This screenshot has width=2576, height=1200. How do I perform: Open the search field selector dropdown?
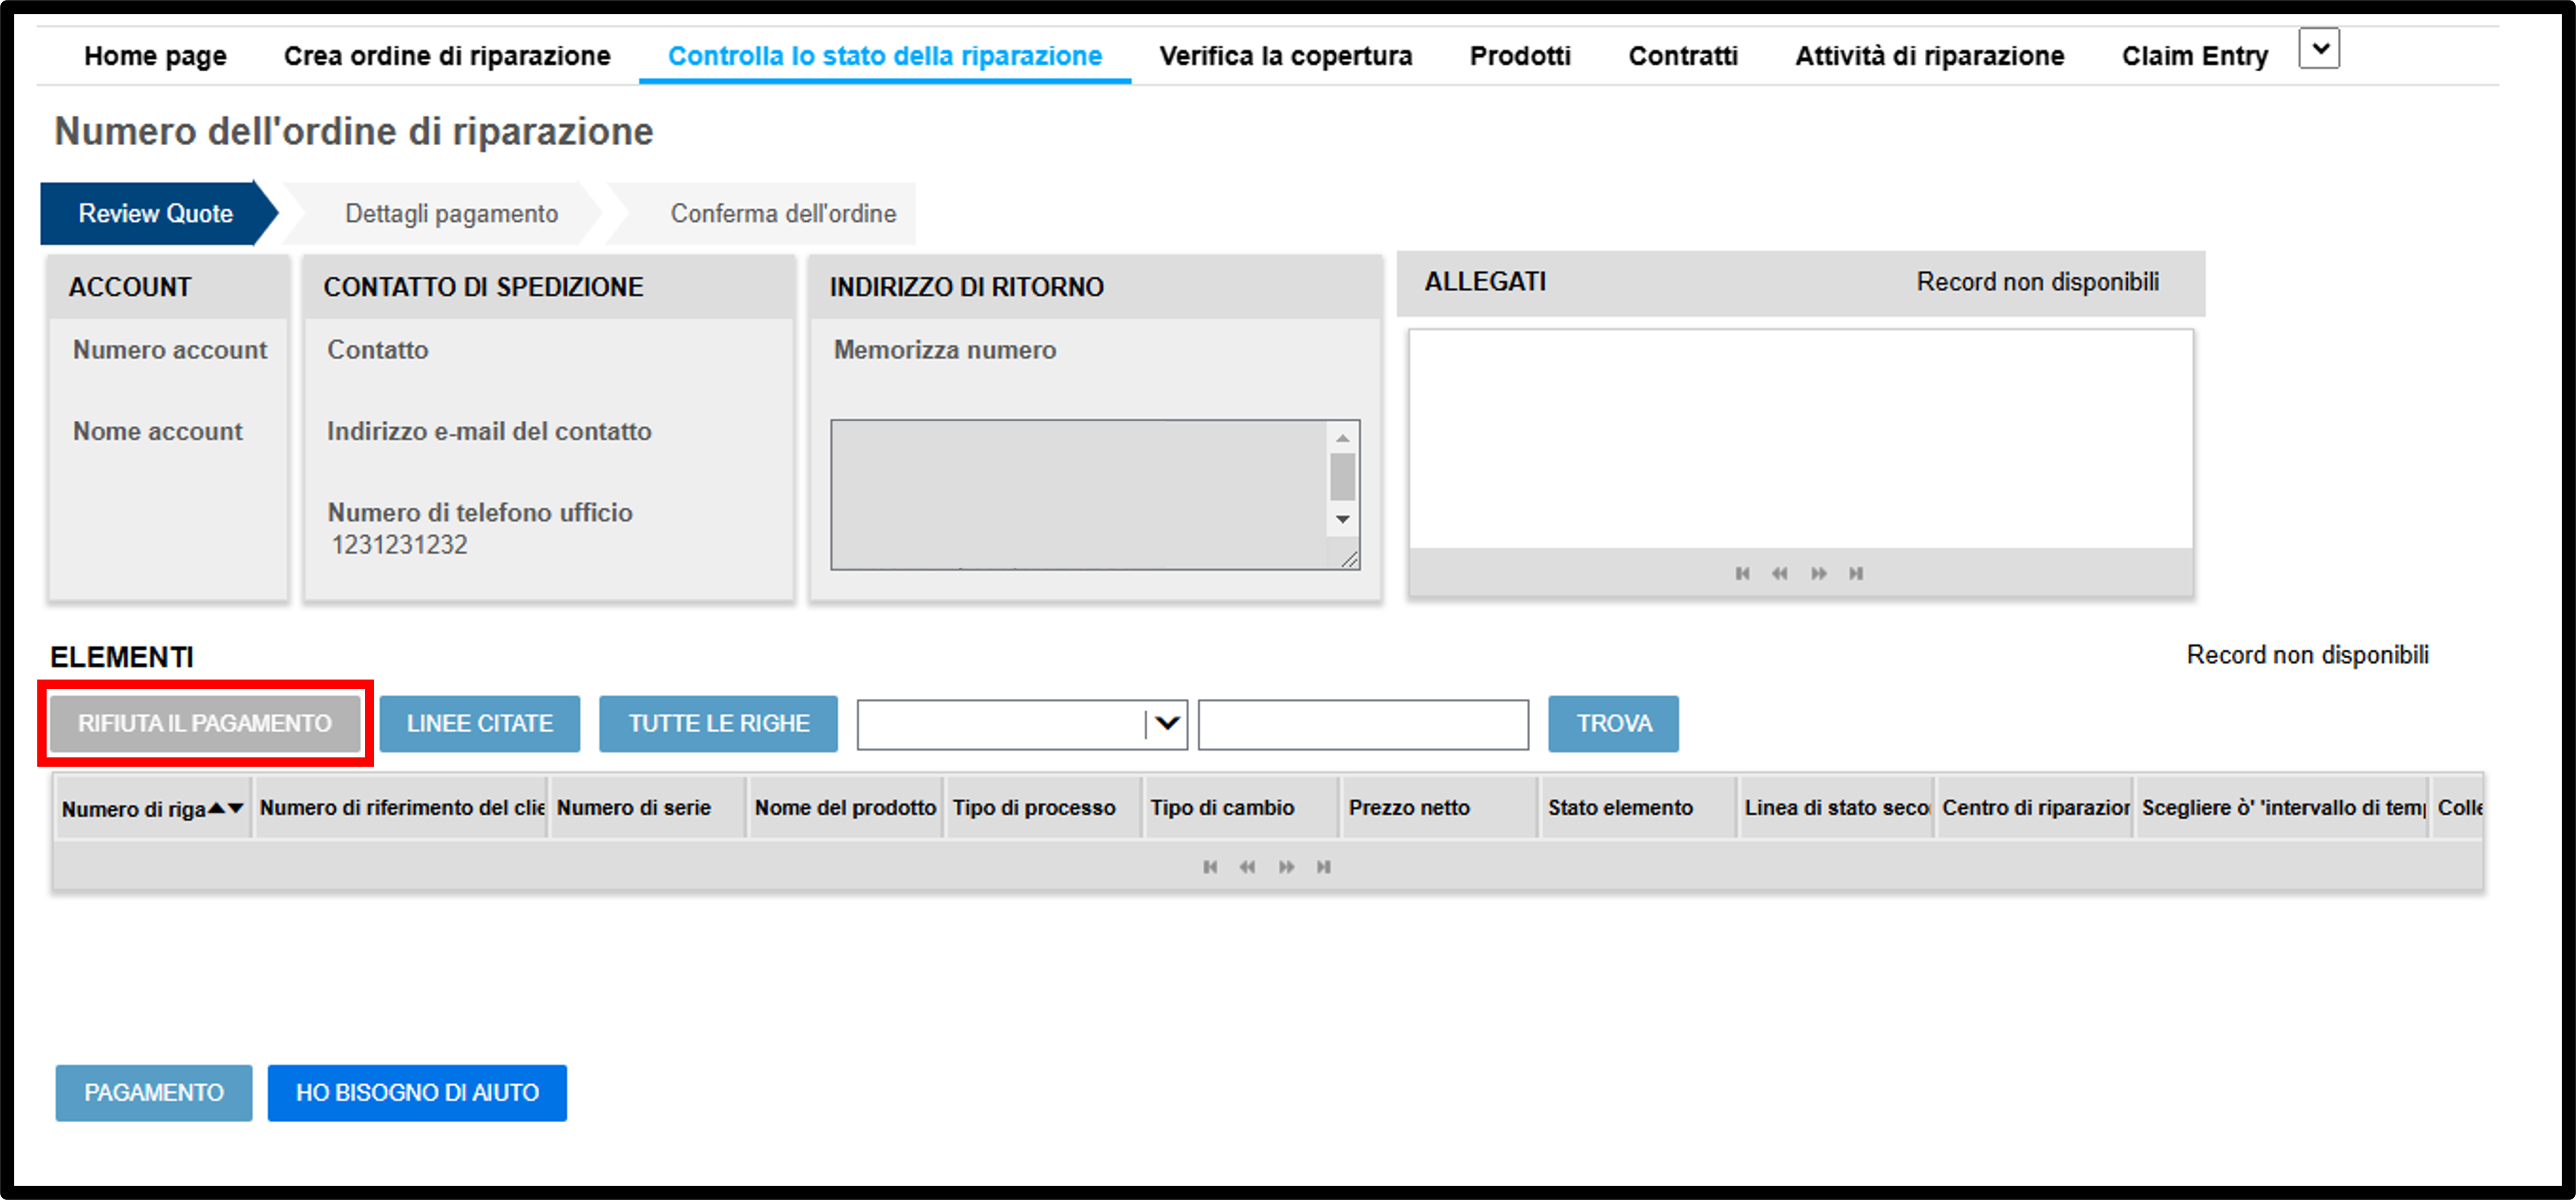[1166, 723]
